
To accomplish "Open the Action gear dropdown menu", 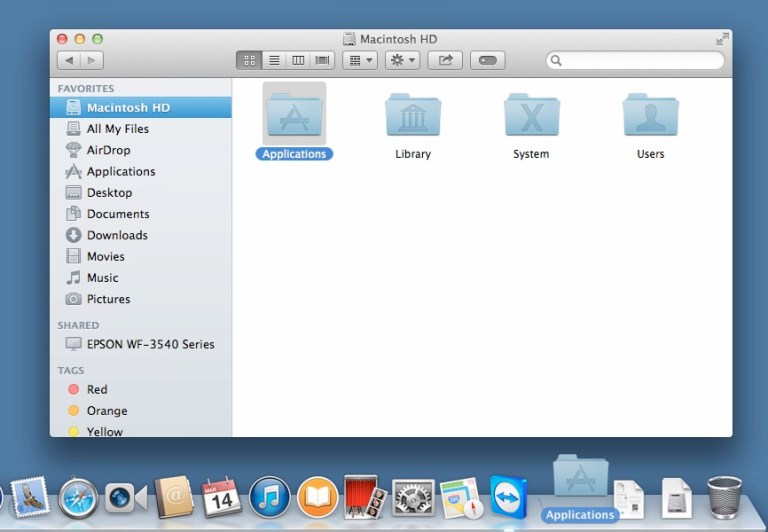I will (403, 61).
